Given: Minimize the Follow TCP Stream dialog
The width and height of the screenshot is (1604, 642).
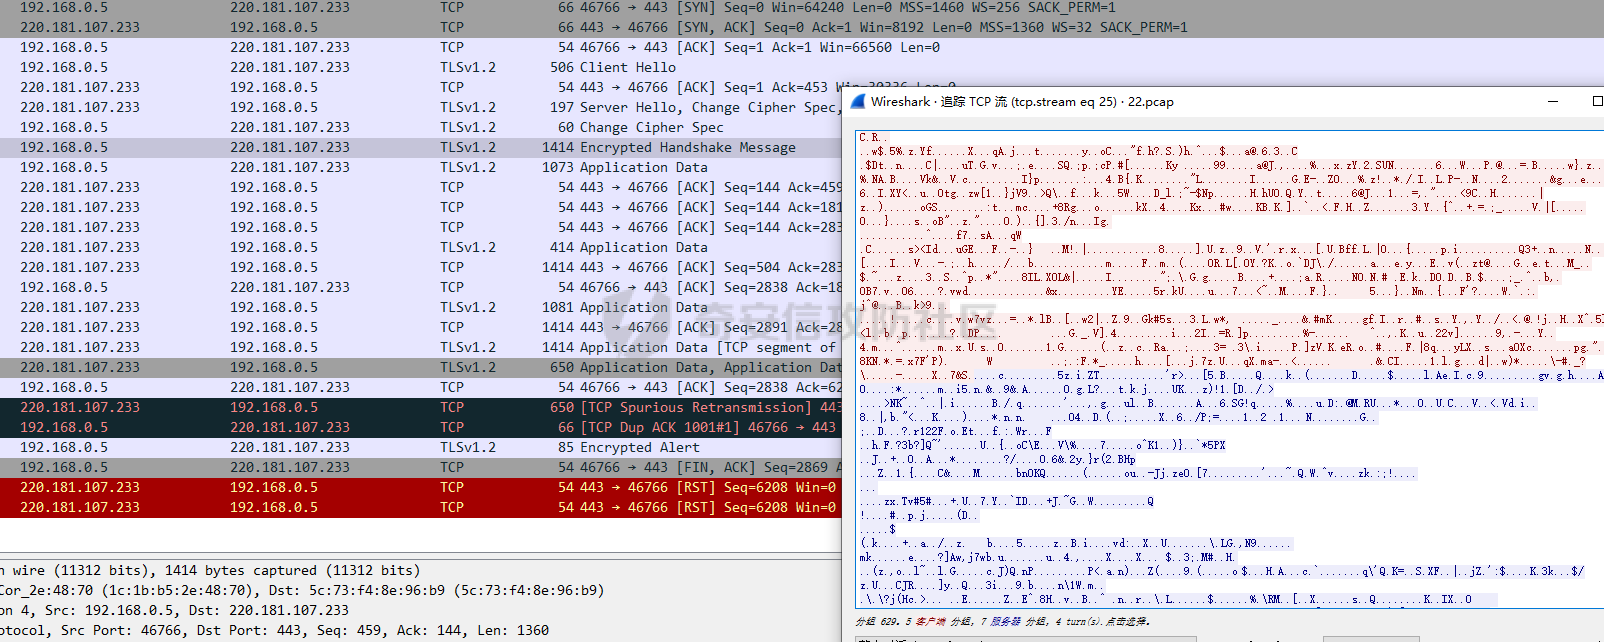Looking at the screenshot, I should [x=1553, y=101].
